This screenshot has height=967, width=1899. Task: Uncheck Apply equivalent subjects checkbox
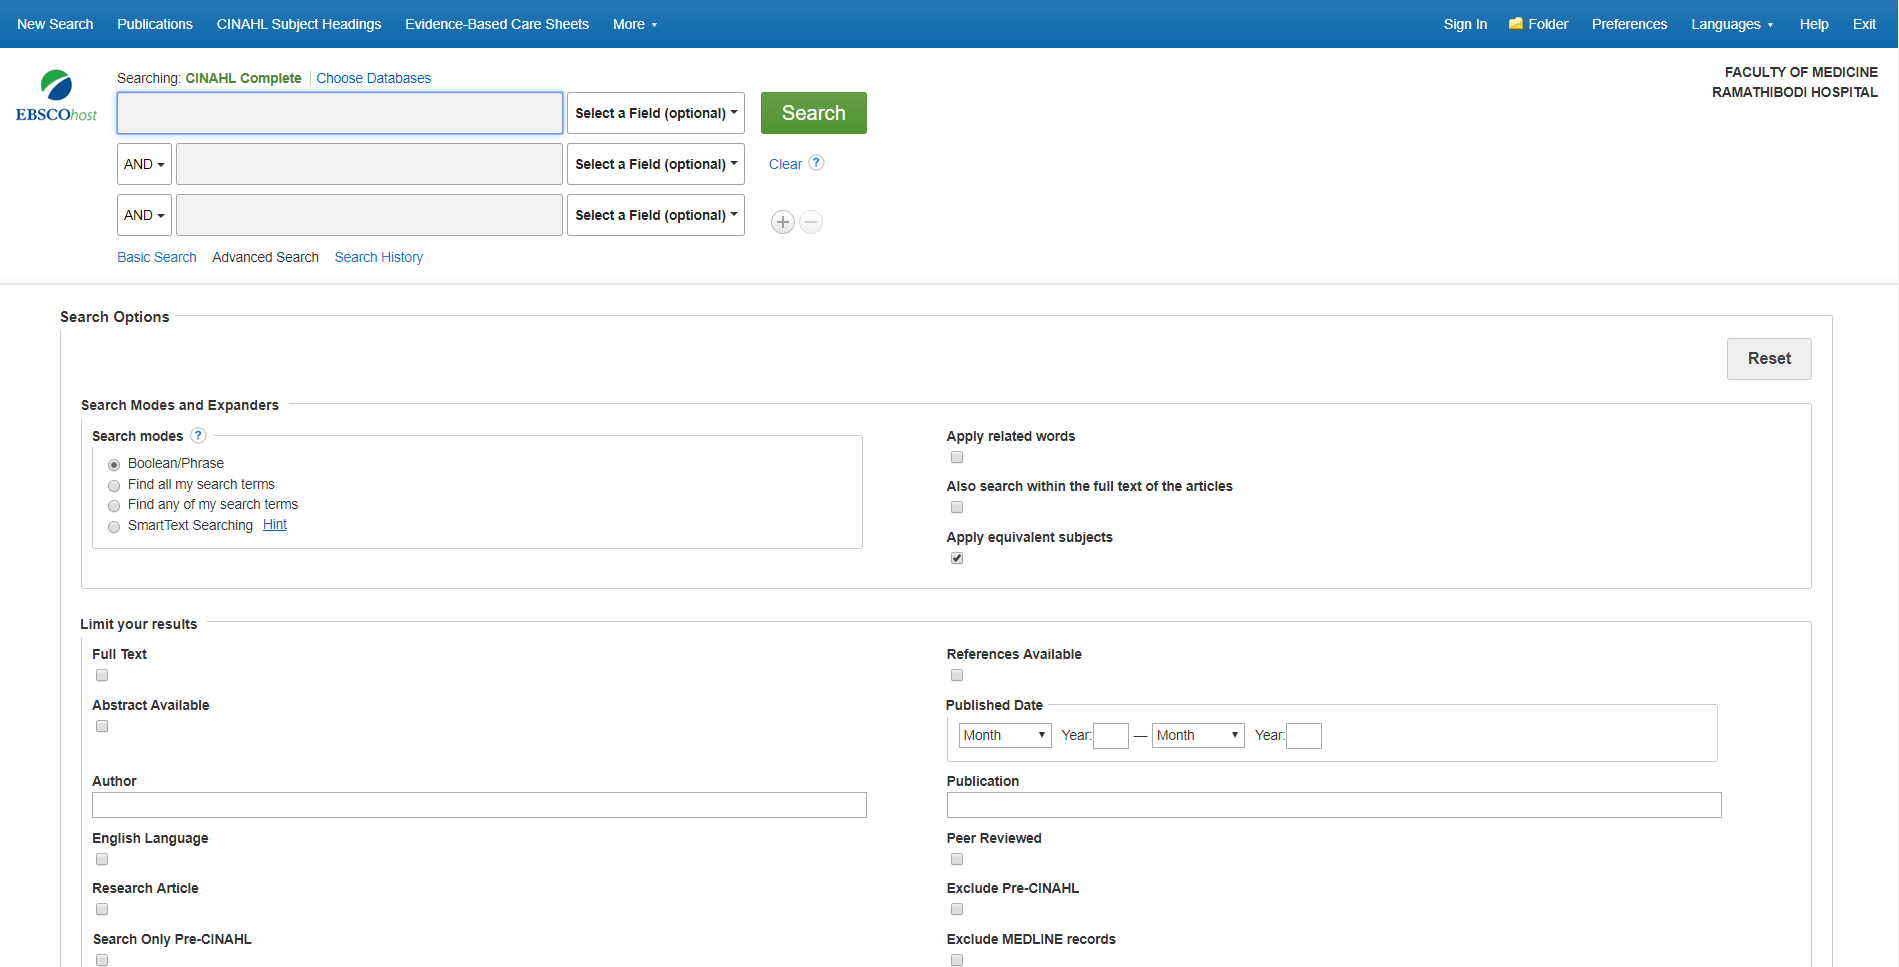click(957, 559)
